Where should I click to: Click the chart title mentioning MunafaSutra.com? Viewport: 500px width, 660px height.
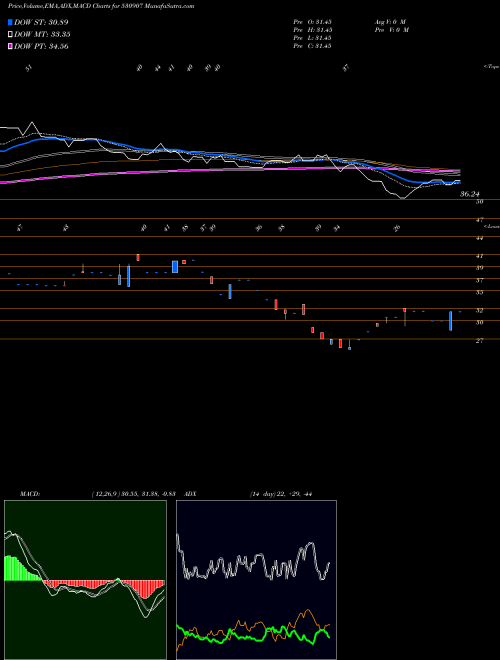coord(101,7)
